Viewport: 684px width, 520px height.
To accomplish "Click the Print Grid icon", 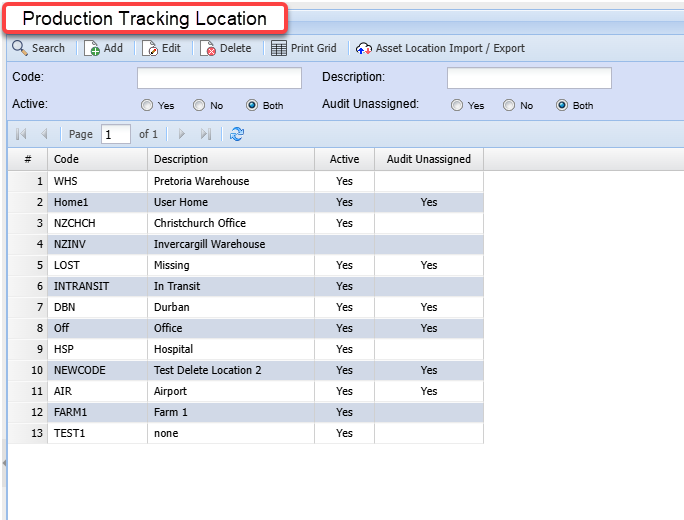I will point(279,48).
